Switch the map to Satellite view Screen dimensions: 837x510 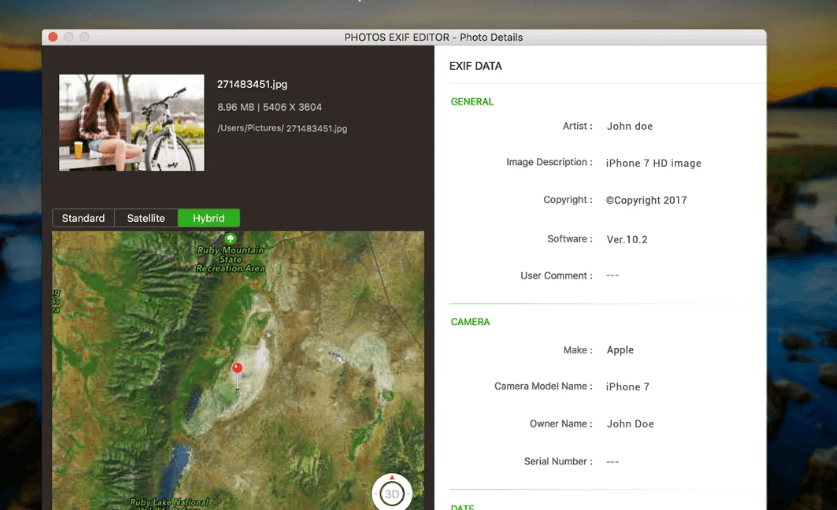146,218
